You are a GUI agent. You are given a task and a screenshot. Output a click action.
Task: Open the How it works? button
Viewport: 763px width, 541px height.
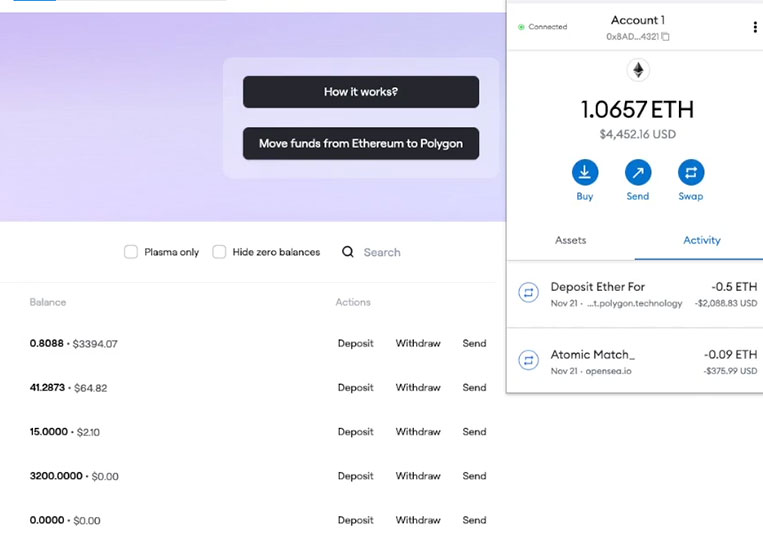361,92
